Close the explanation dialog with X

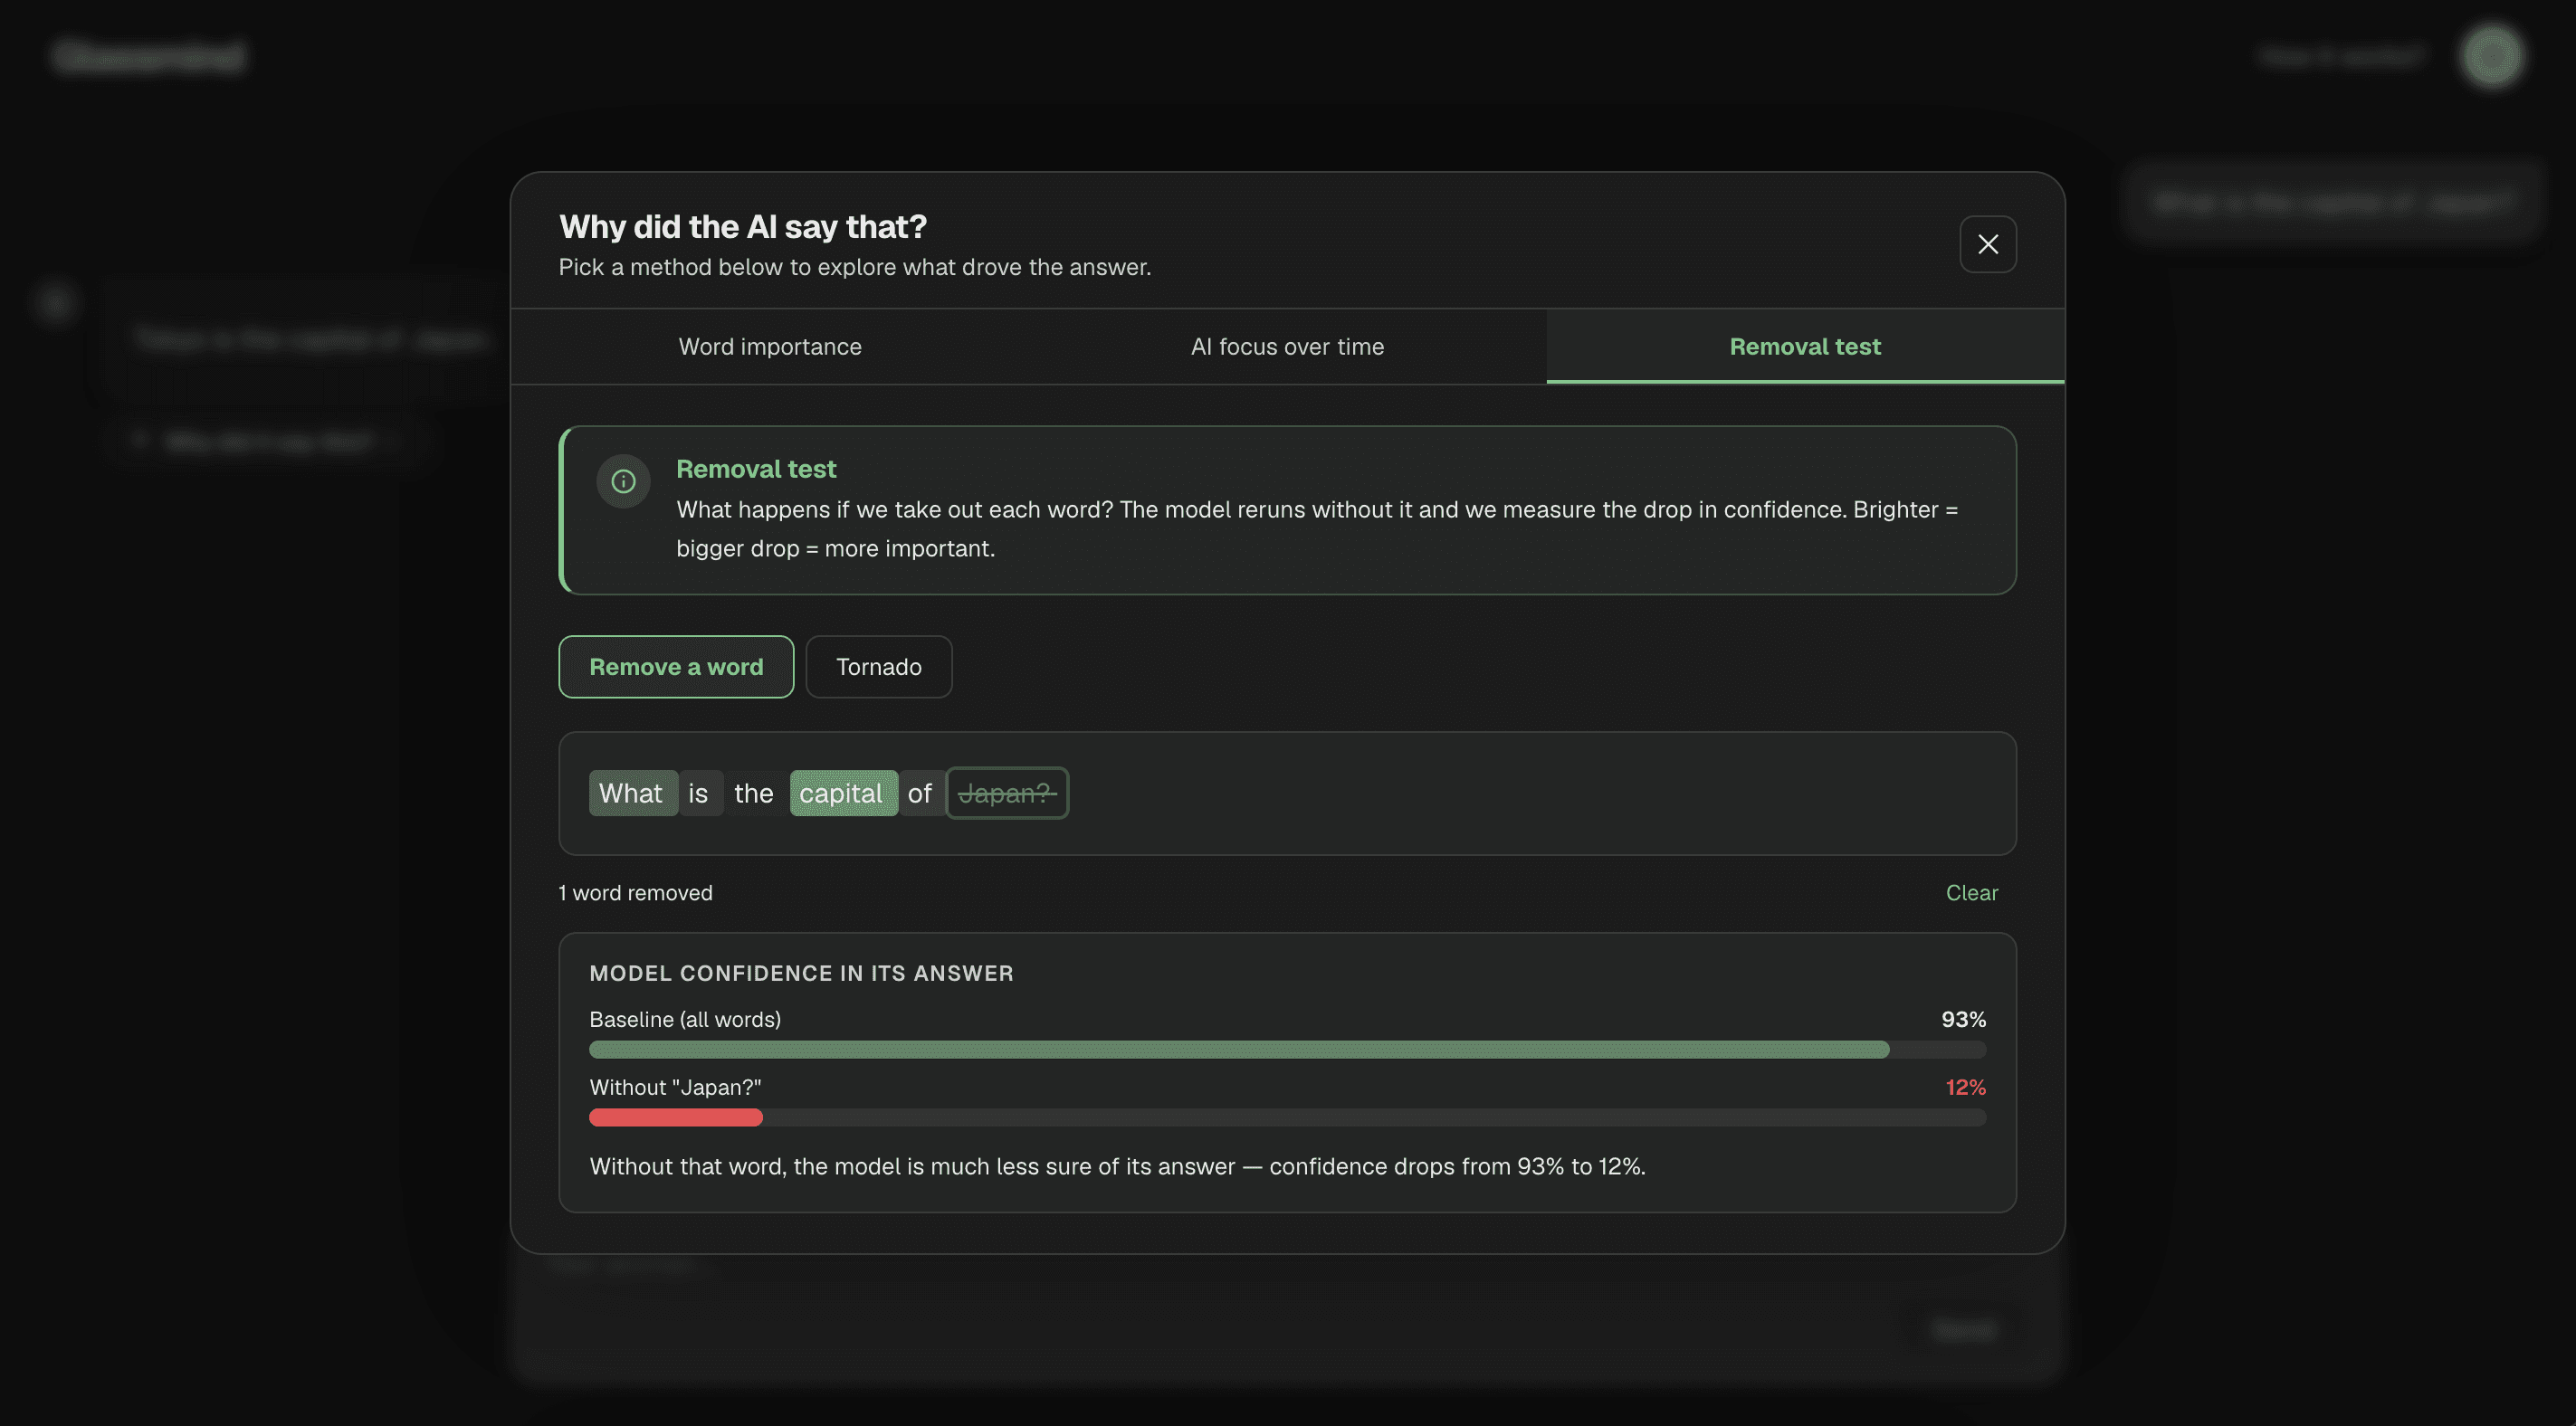click(x=1987, y=244)
